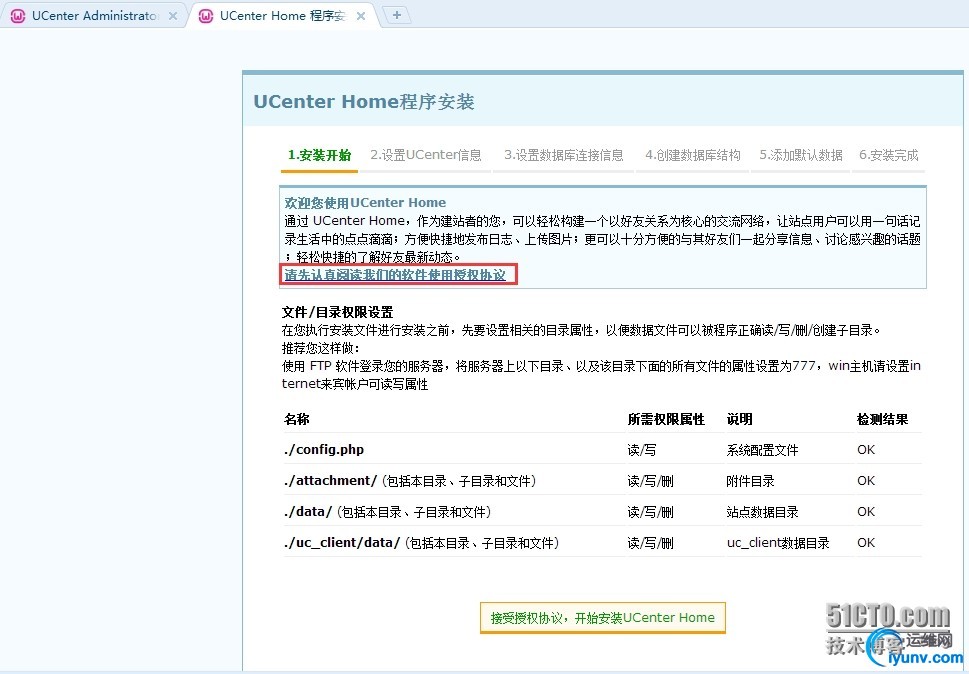This screenshot has height=674, width=969.
Task: Close the UCenter Home 程序安装 tab
Action: [361, 16]
